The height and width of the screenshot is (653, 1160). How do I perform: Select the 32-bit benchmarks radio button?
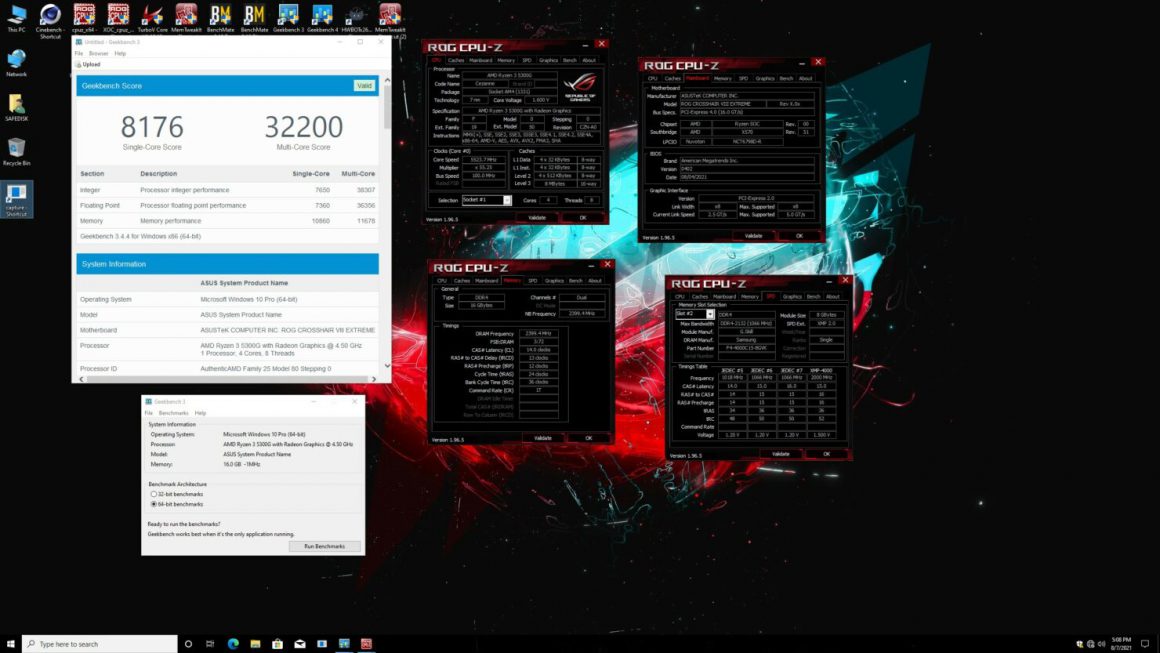click(152, 494)
